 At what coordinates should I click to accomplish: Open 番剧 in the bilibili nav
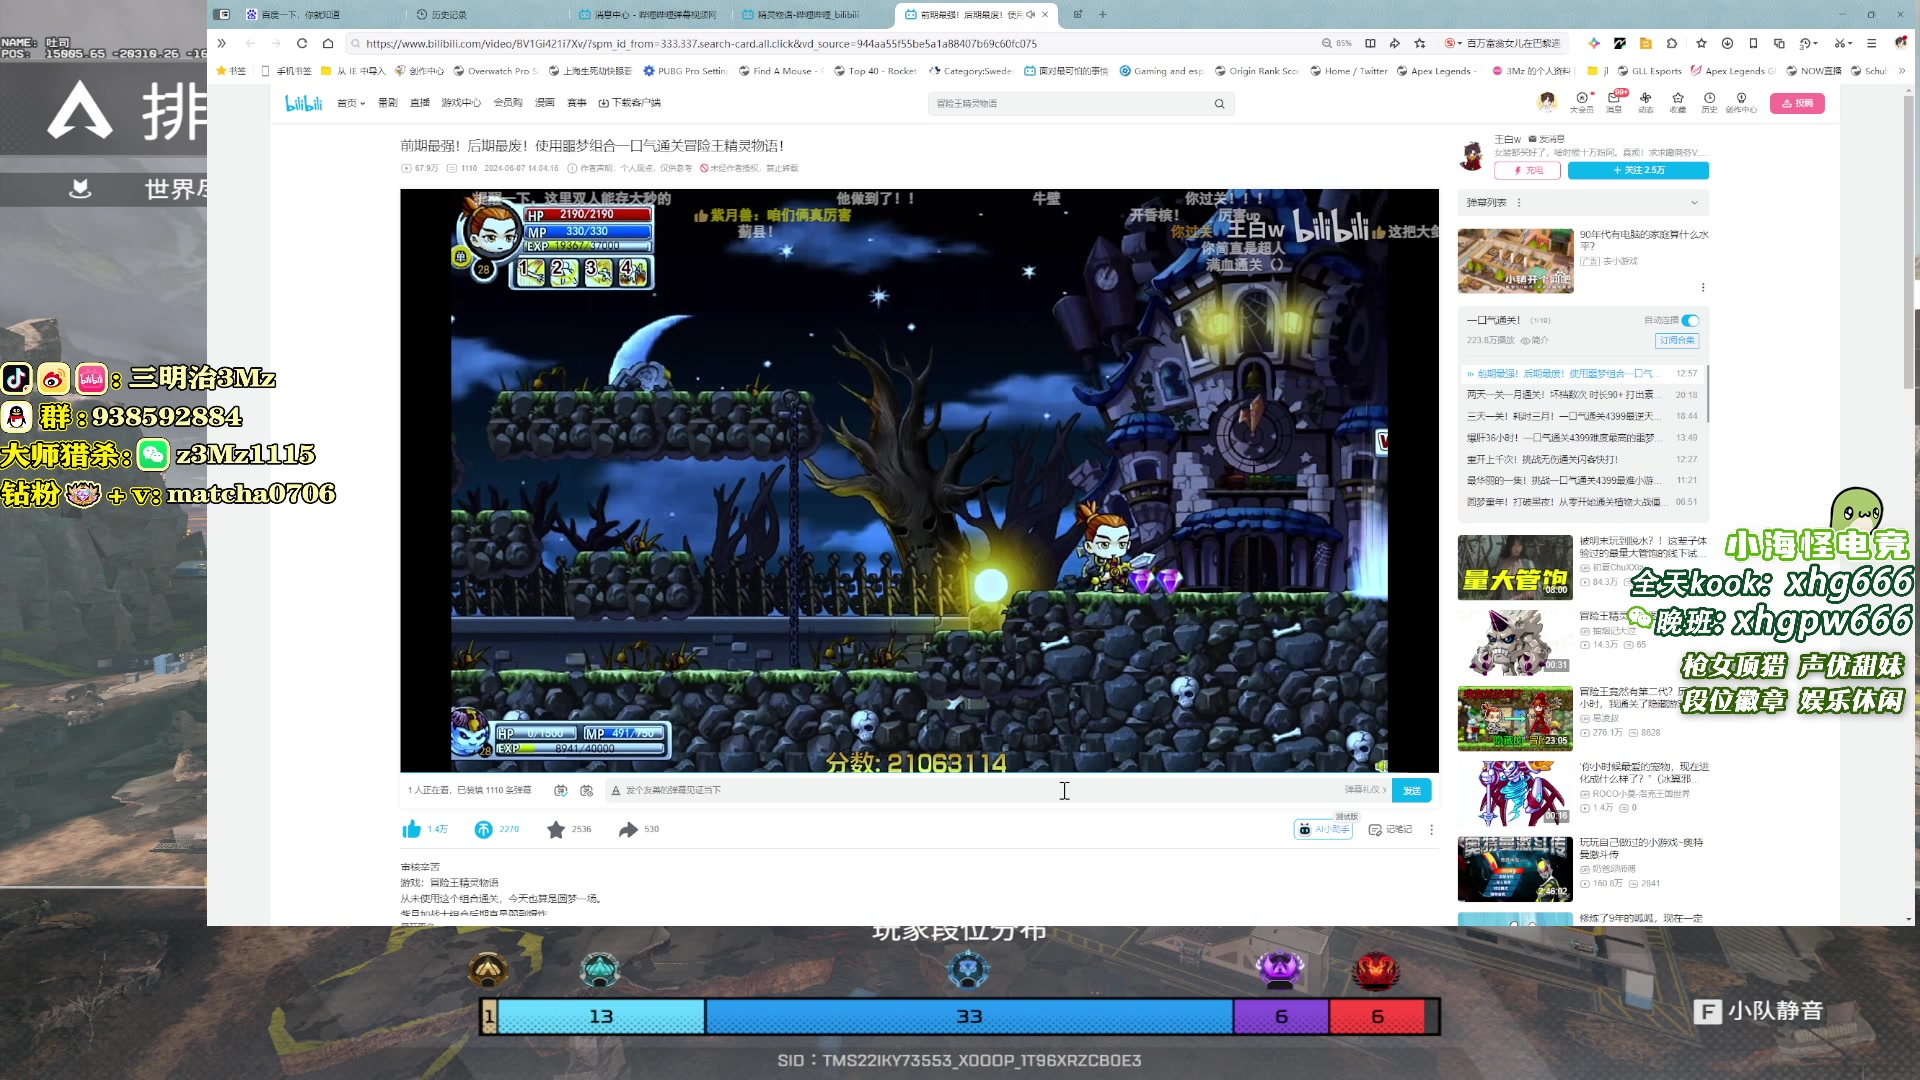(387, 103)
